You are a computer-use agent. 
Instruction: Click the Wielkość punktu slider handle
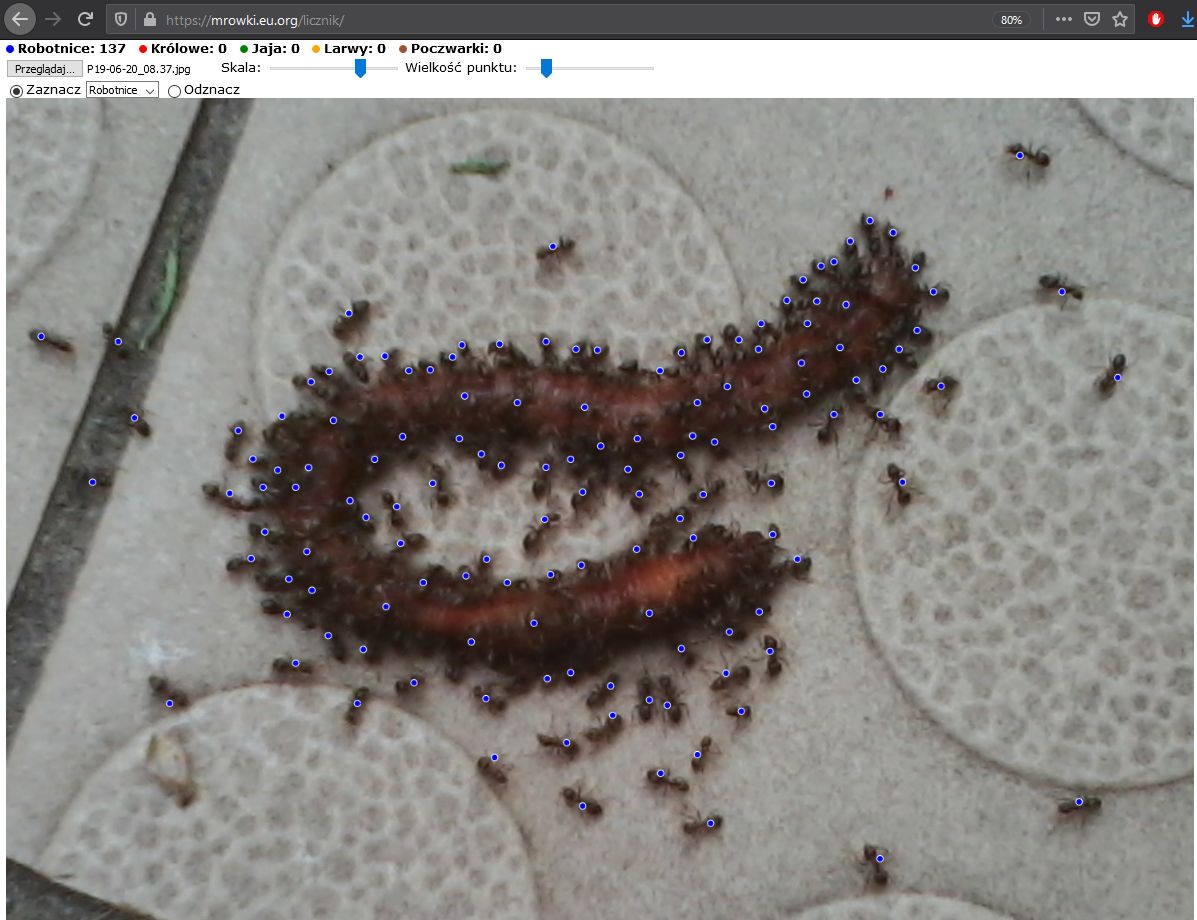[546, 68]
